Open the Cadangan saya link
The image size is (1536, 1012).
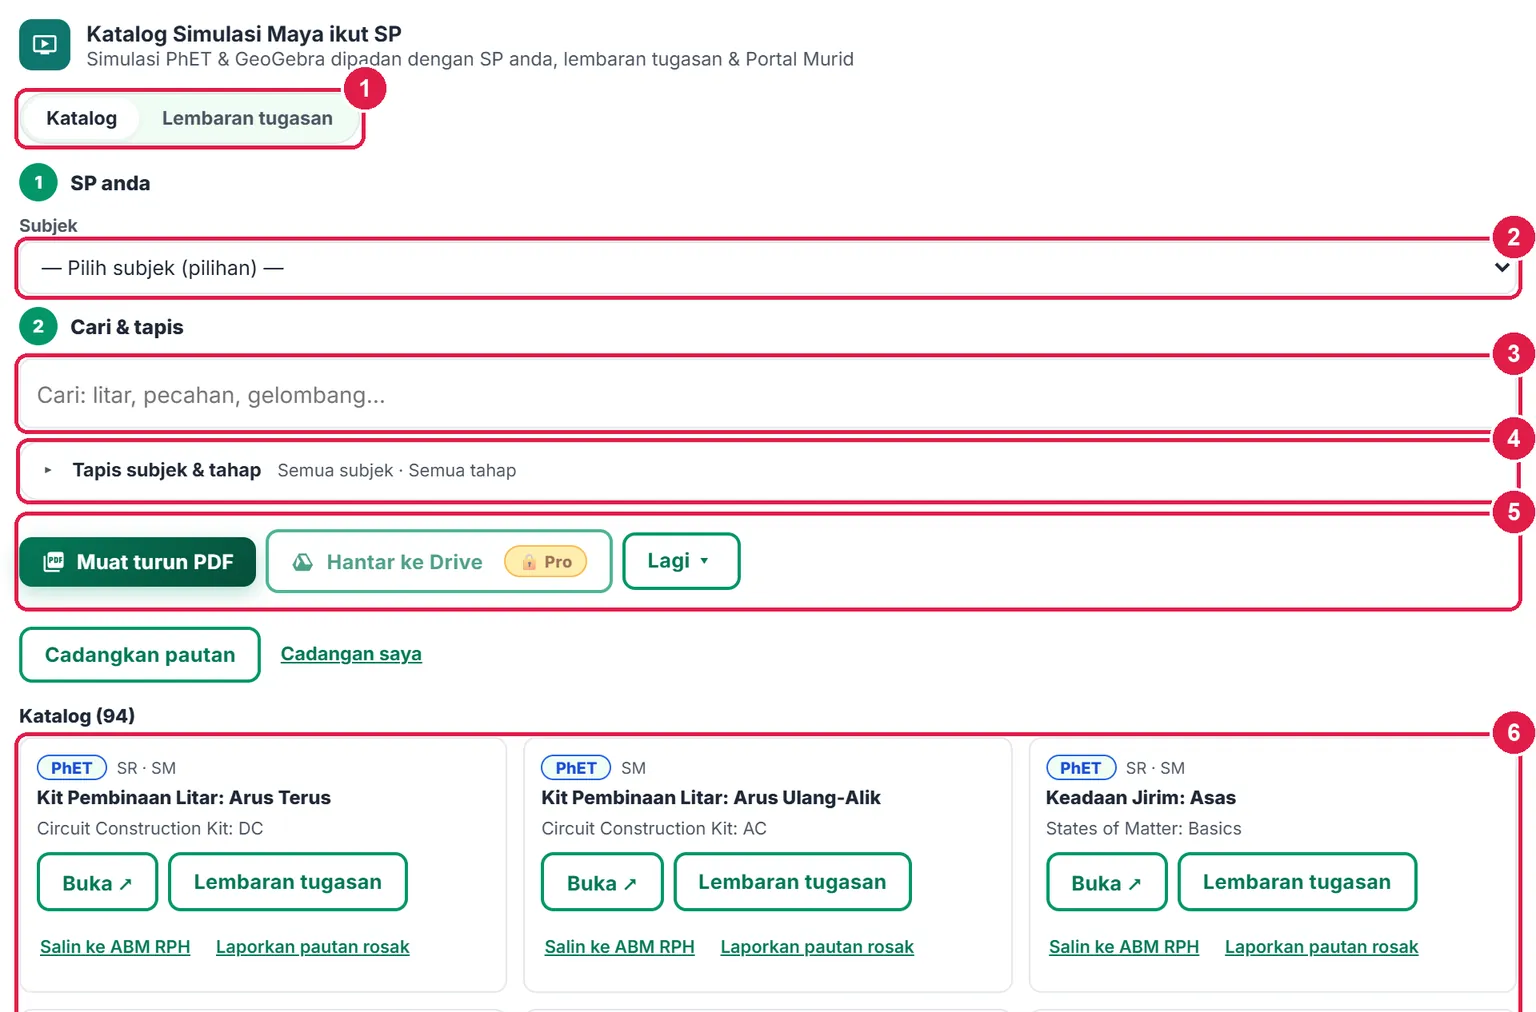coord(351,654)
